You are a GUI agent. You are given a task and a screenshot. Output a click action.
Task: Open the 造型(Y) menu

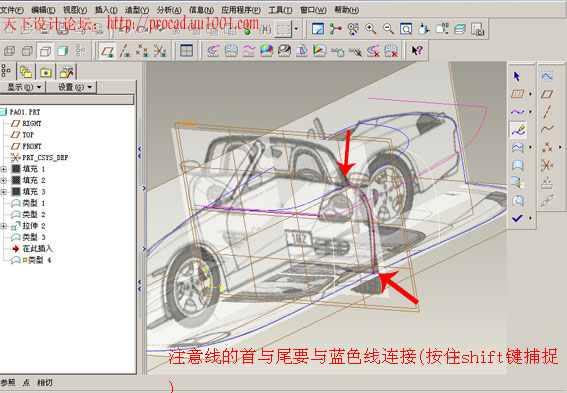[137, 10]
